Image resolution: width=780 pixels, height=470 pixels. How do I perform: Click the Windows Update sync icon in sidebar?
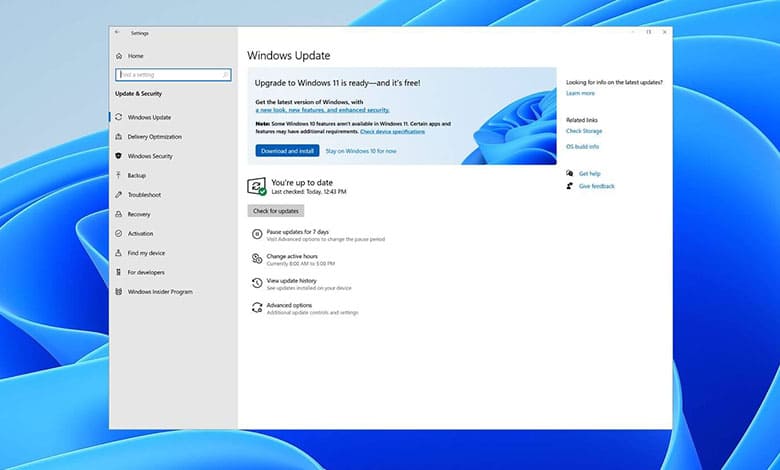coord(118,117)
